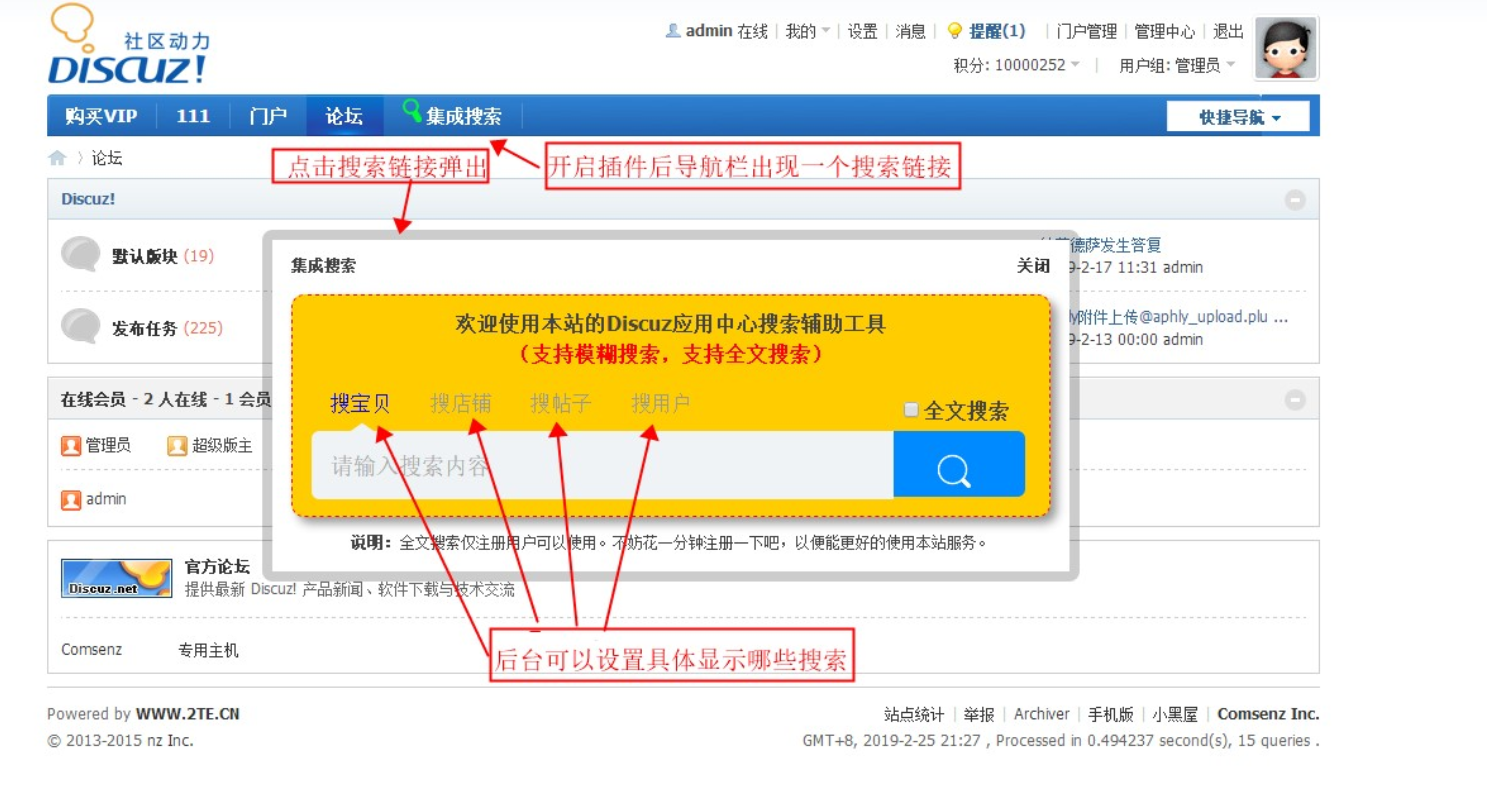Close the 集成搜索 popup via 关闭
Viewport: 1487px width, 799px height.
point(1033,266)
